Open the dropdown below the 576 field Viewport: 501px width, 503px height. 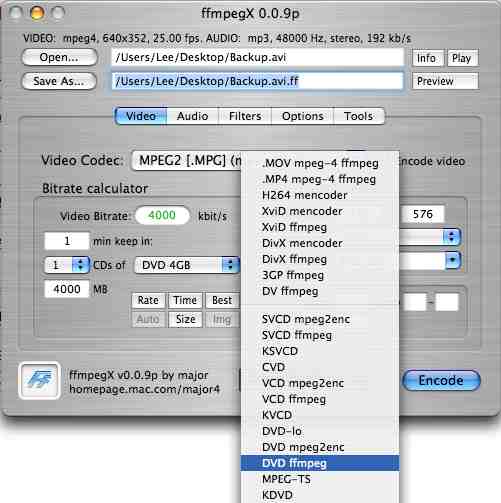430,237
